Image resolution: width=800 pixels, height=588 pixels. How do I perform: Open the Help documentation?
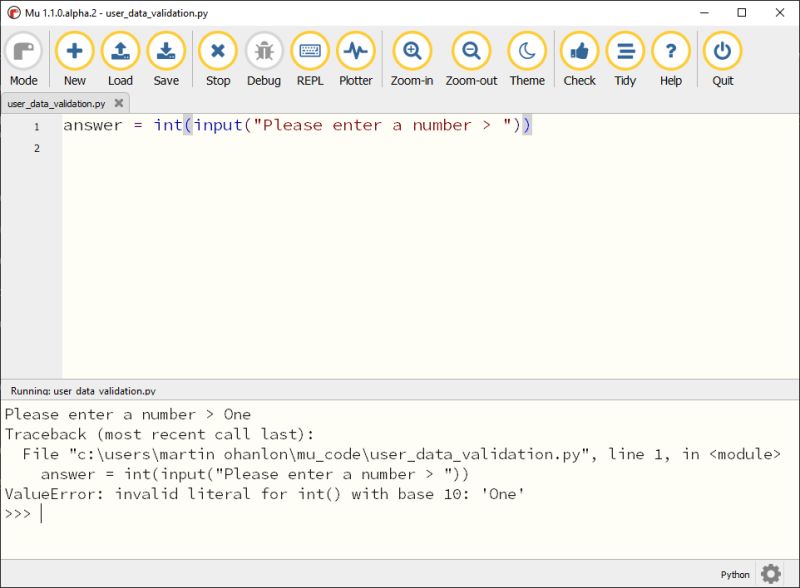[x=671, y=55]
